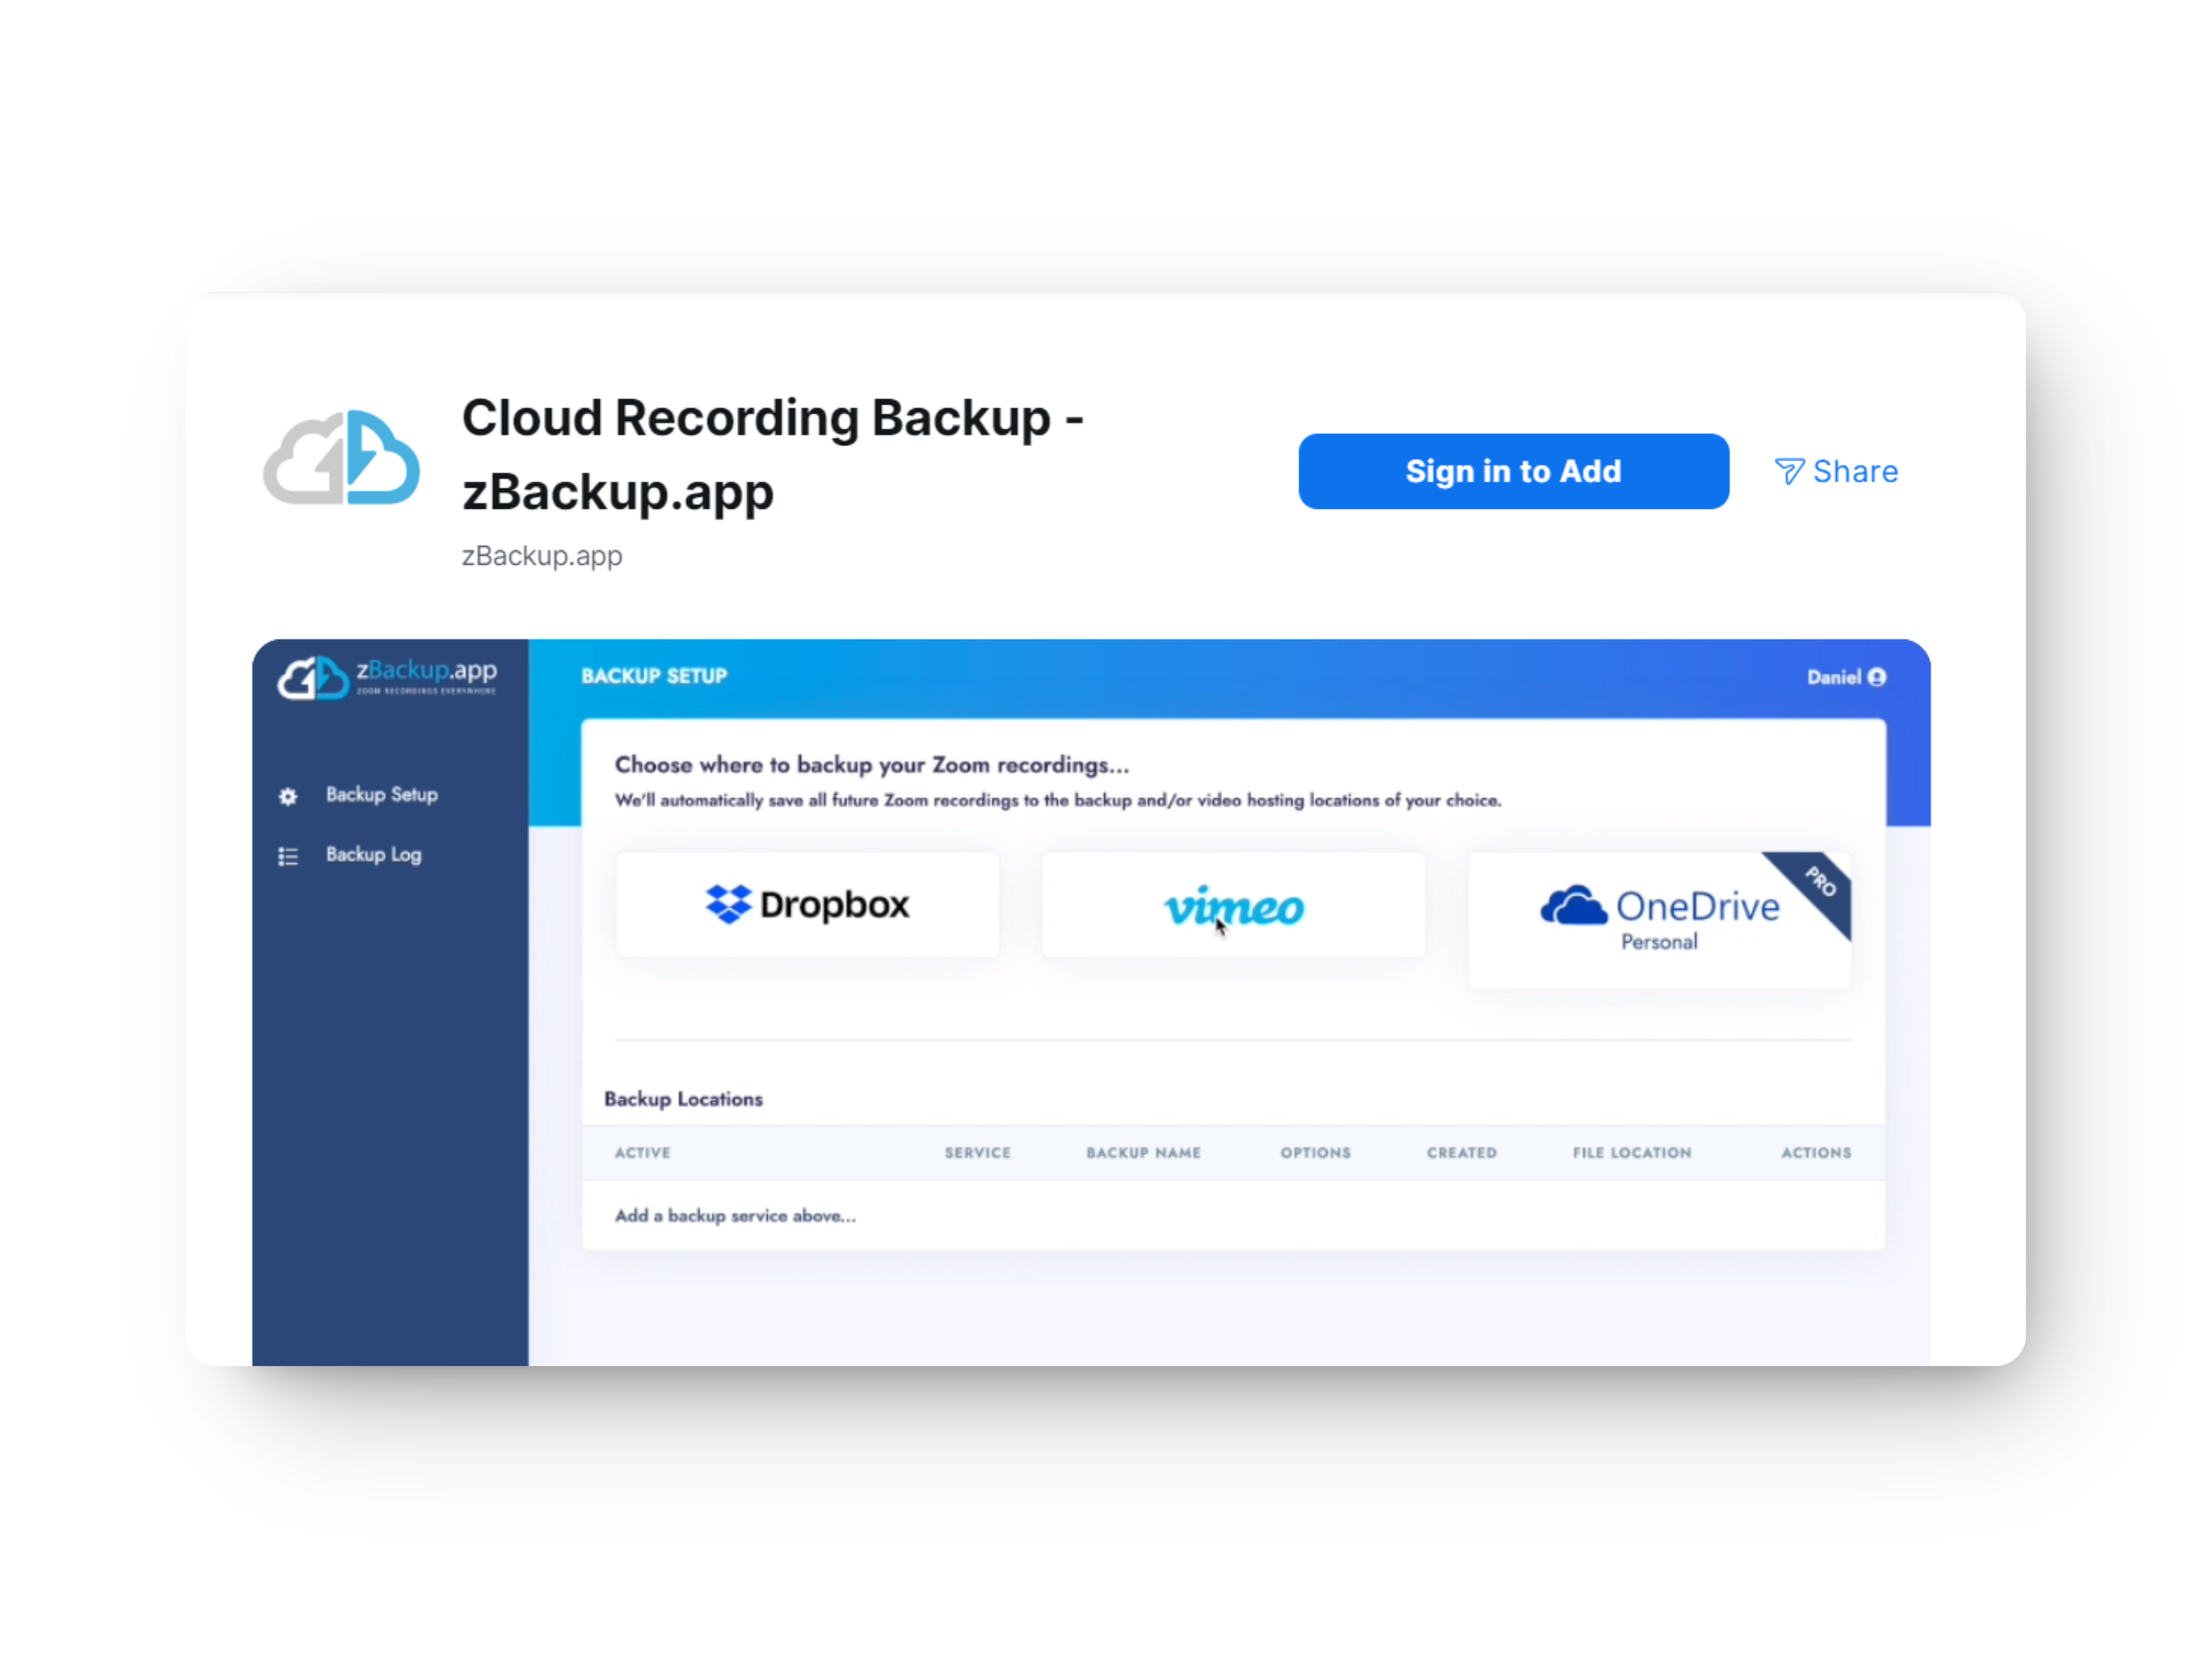Viewport: 2212px width, 1659px height.
Task: Click the Daniel user avatar icon
Action: [x=1877, y=677]
